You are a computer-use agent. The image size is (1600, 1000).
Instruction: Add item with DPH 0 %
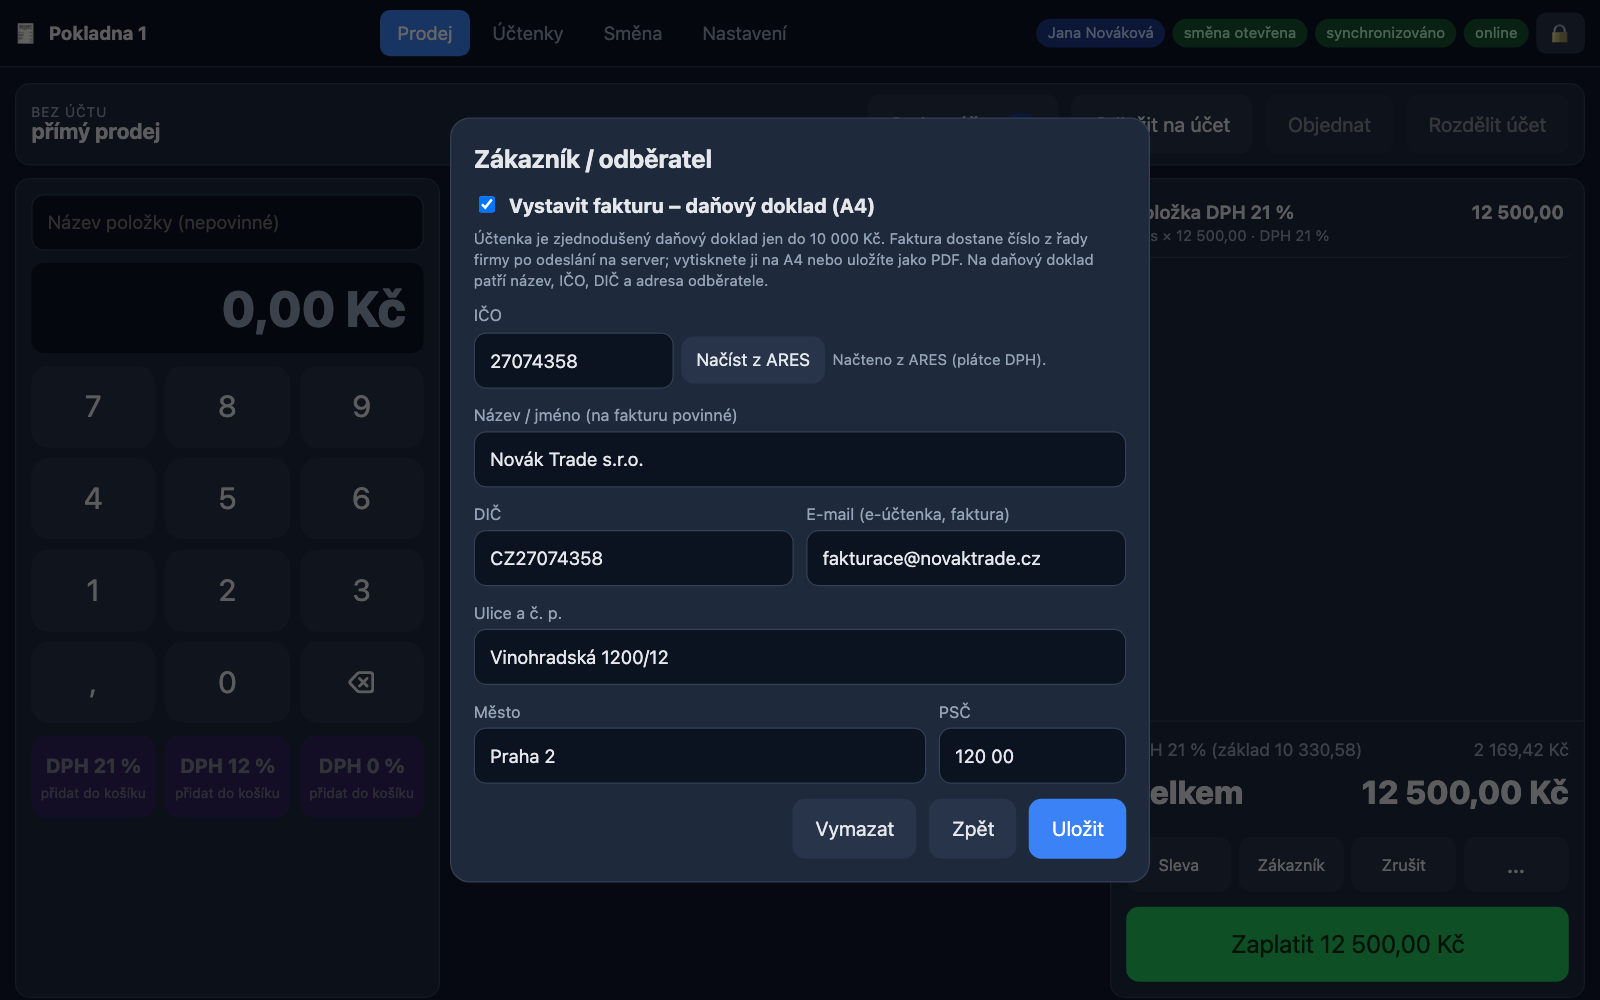click(x=361, y=777)
